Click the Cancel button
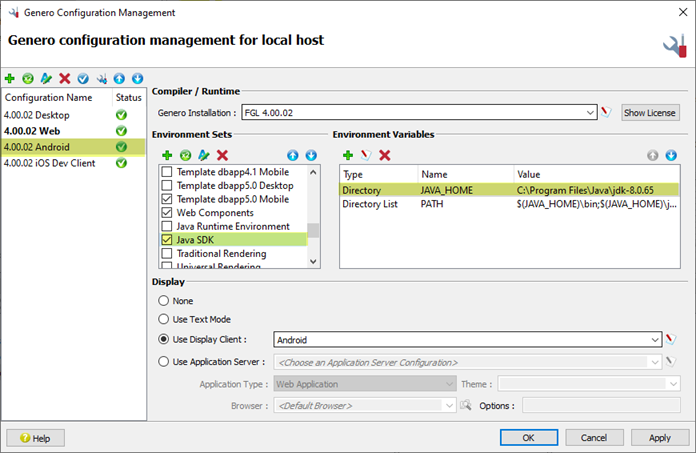Image resolution: width=696 pixels, height=453 pixels. point(594,437)
